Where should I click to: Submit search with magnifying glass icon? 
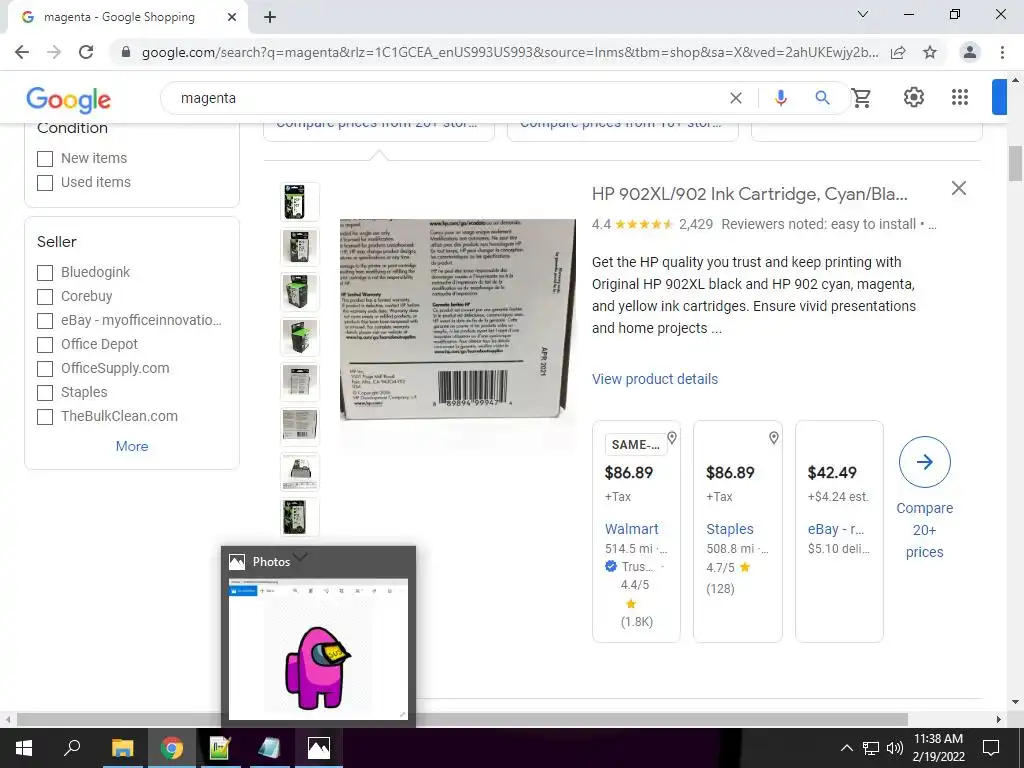[822, 98]
